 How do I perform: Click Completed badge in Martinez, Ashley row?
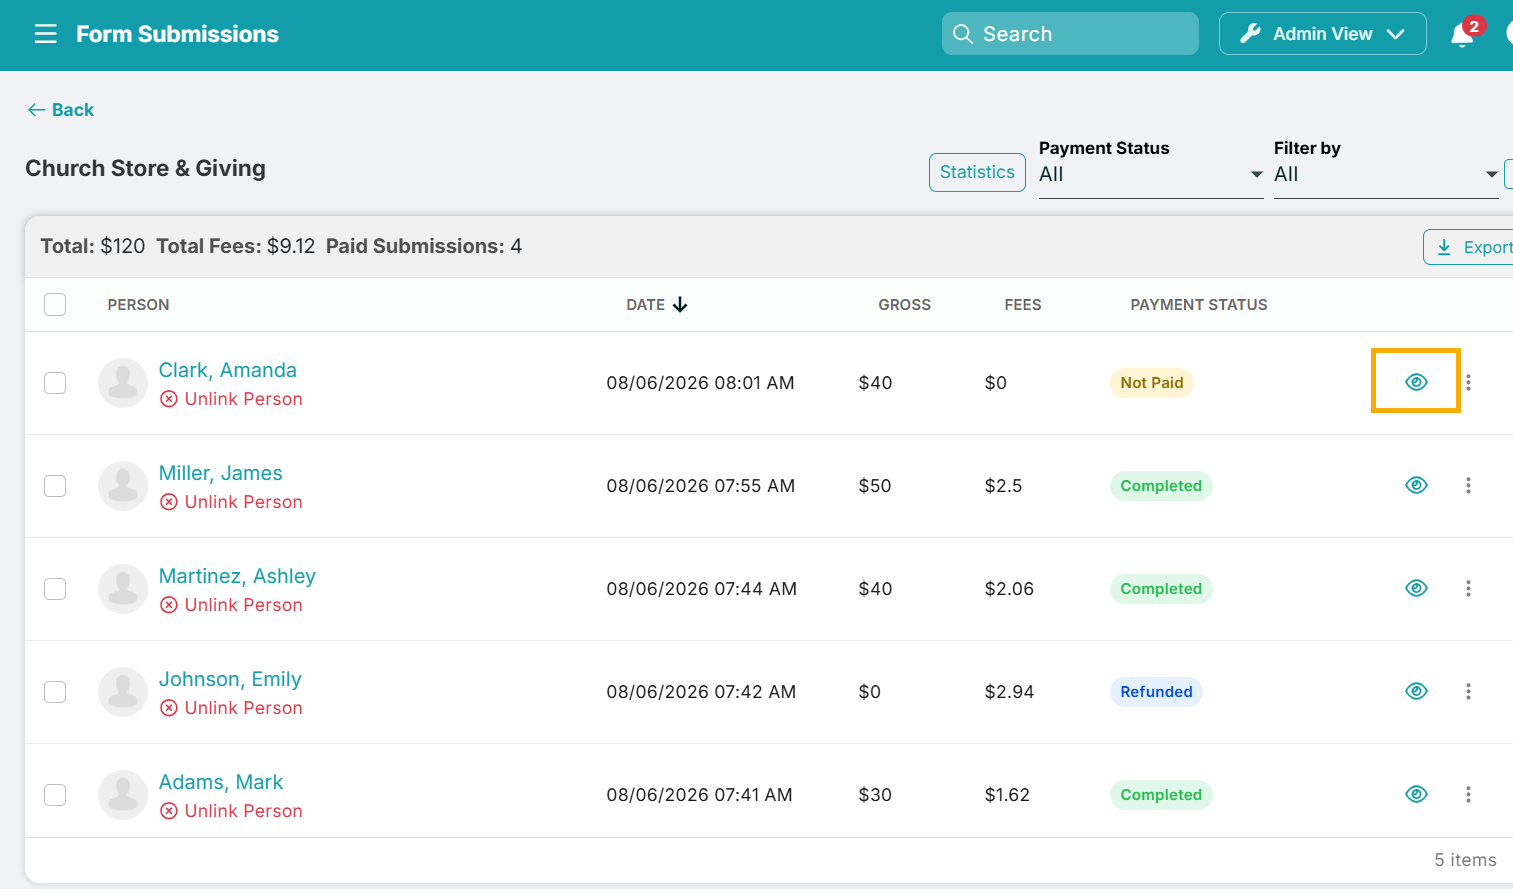click(x=1161, y=589)
